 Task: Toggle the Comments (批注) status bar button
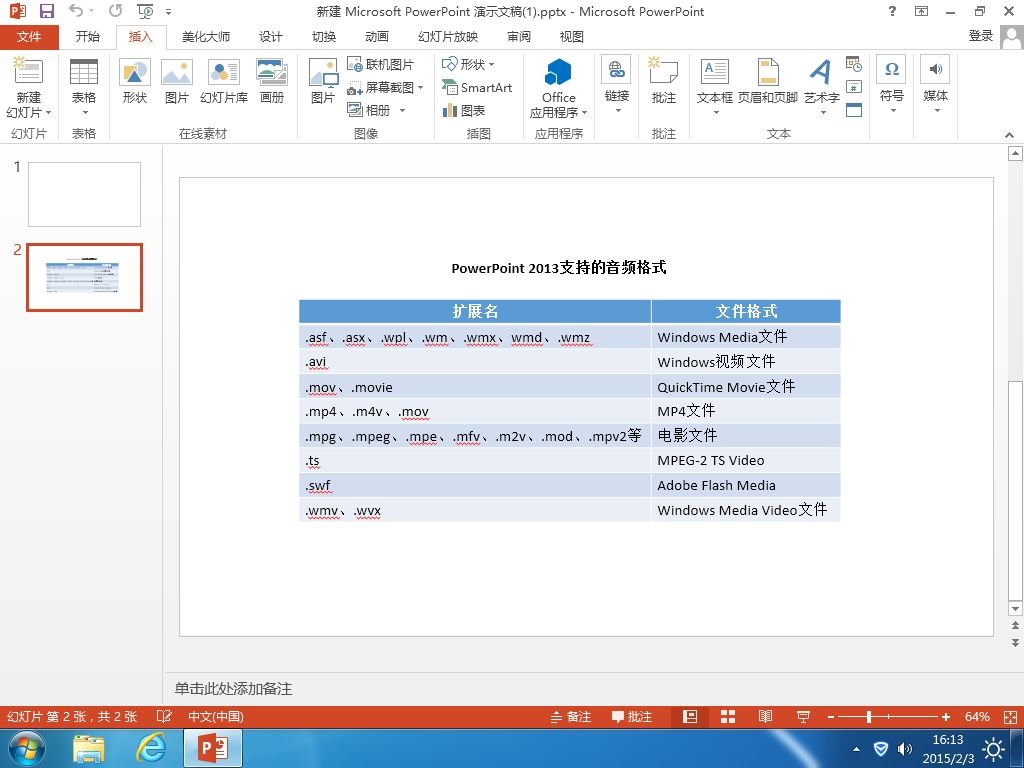632,716
